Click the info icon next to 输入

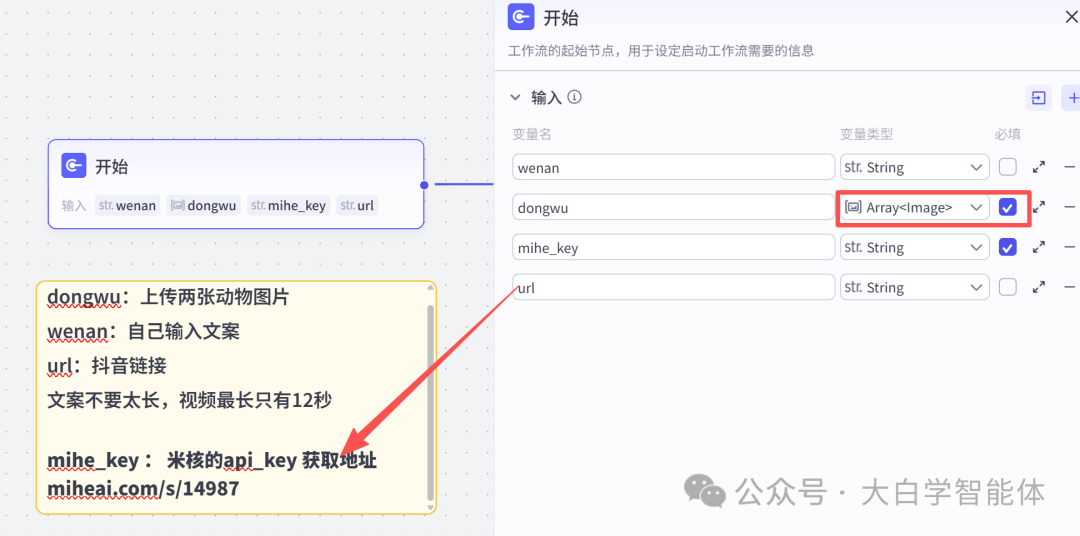574,97
